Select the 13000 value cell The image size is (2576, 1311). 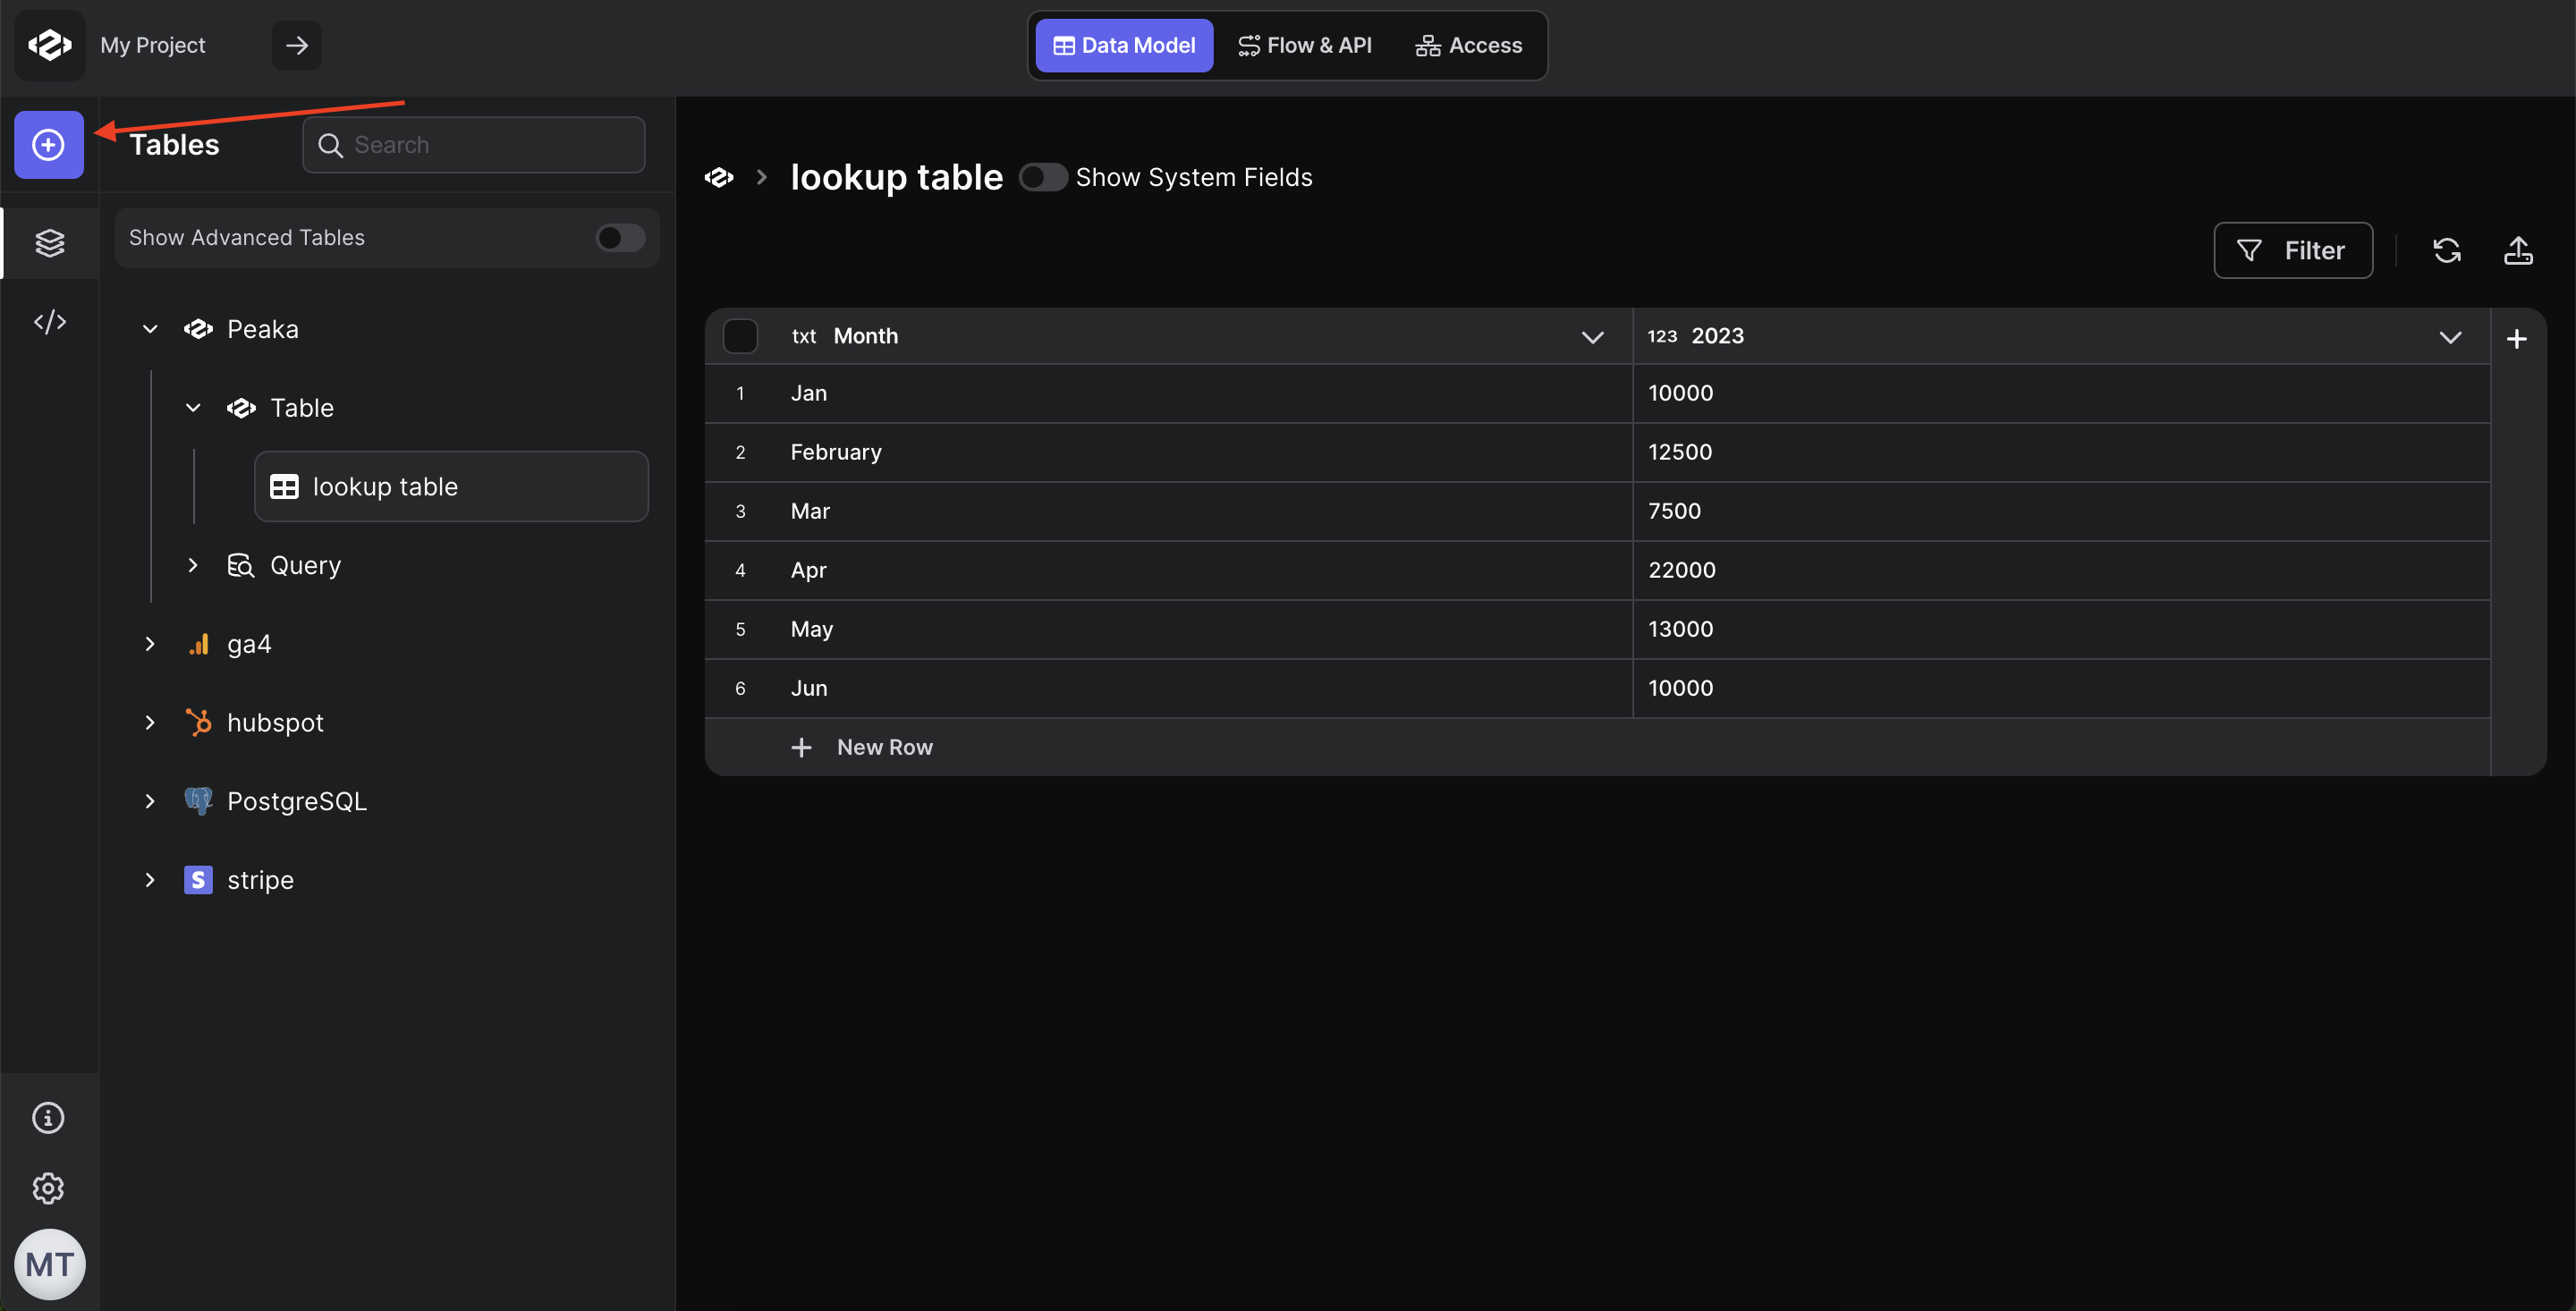pyautogui.click(x=2061, y=630)
